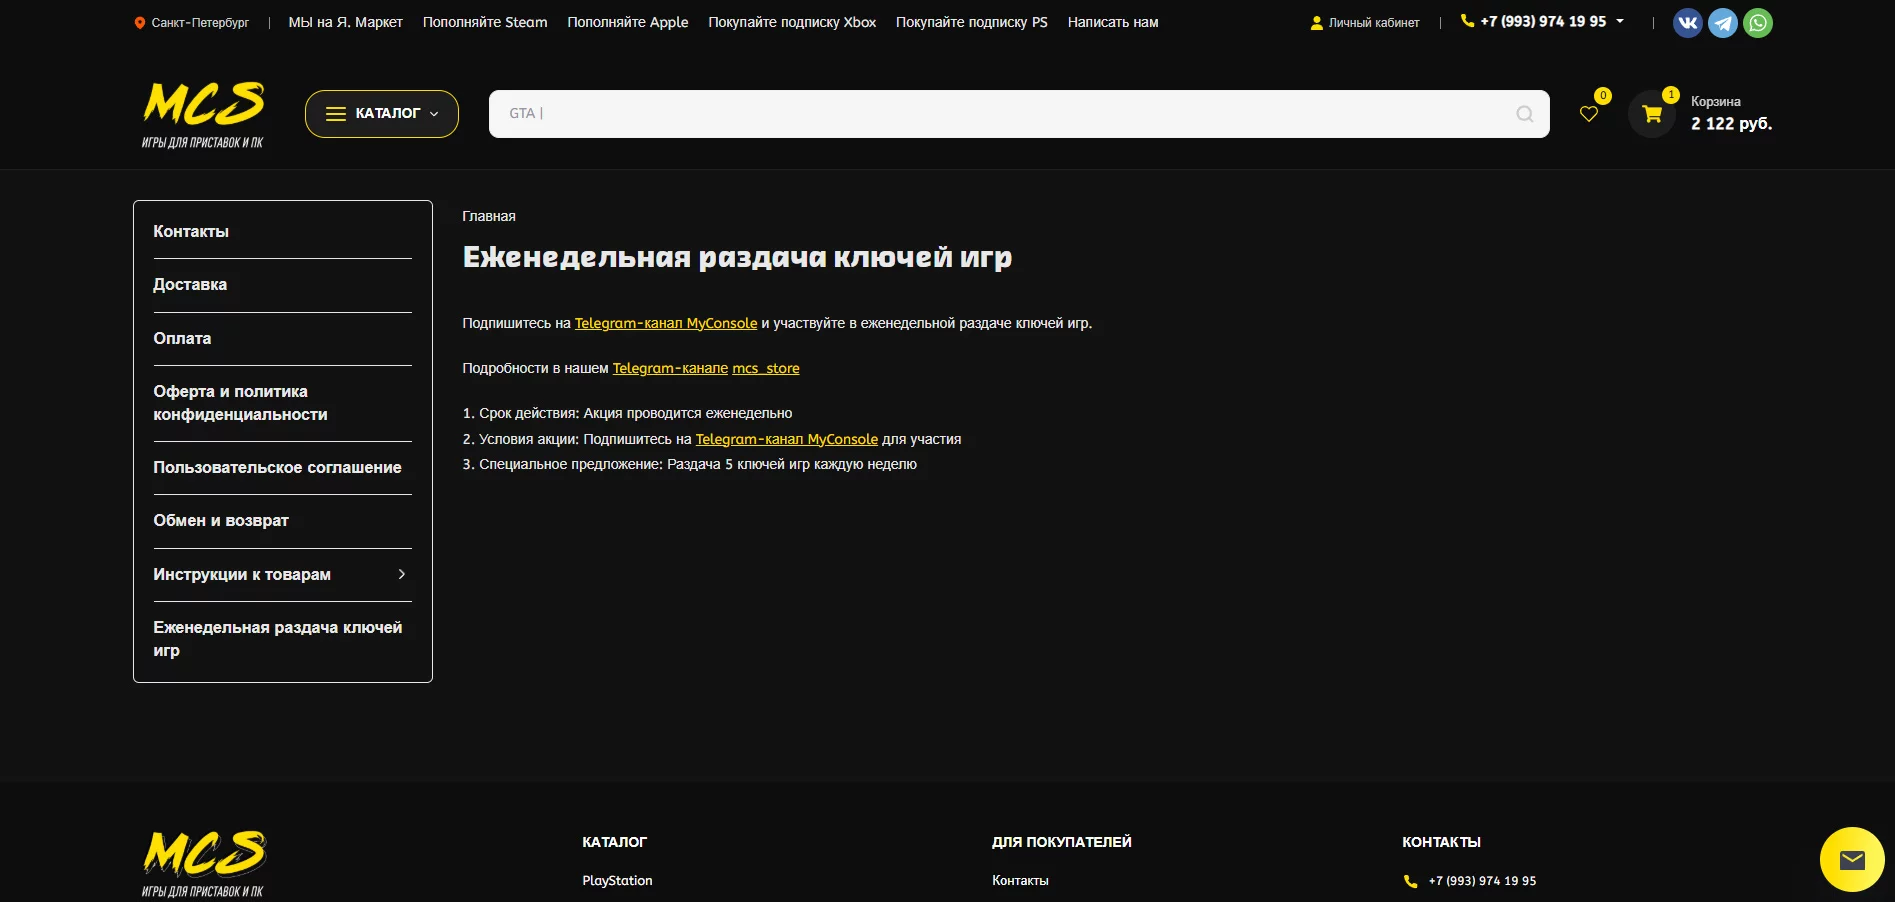Viewport: 1895px width, 902px height.
Task: Open Доставка in the sidebar menu
Action: 190,285
